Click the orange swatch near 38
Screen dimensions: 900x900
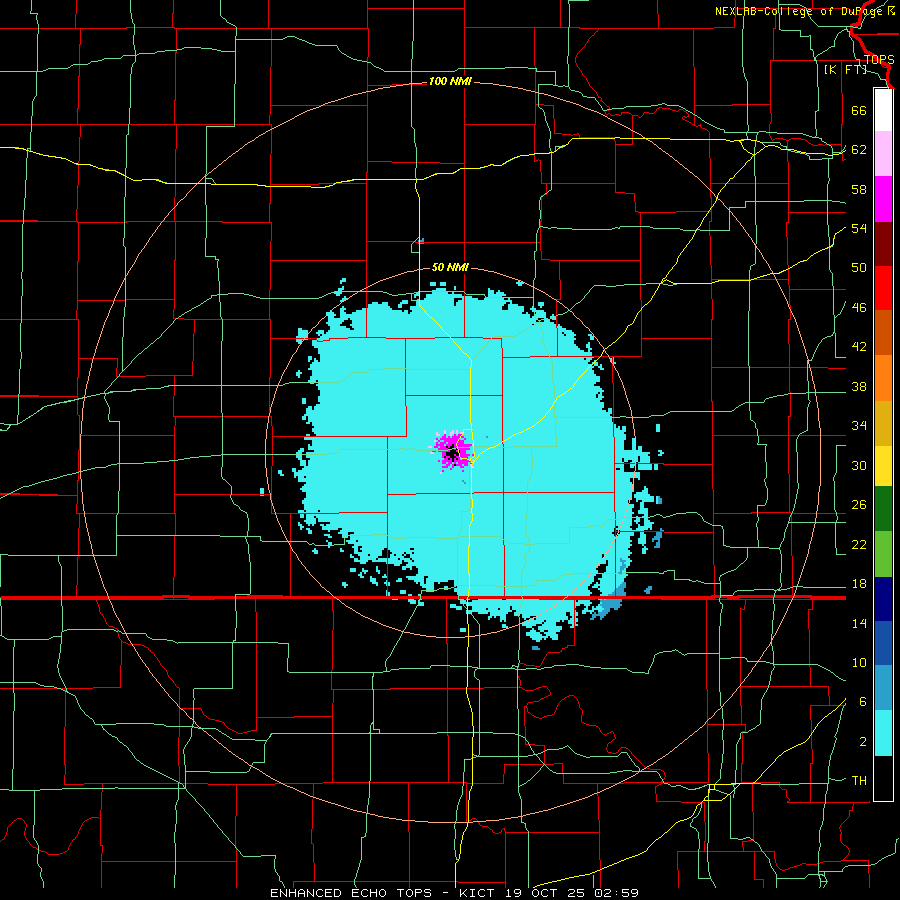[883, 378]
